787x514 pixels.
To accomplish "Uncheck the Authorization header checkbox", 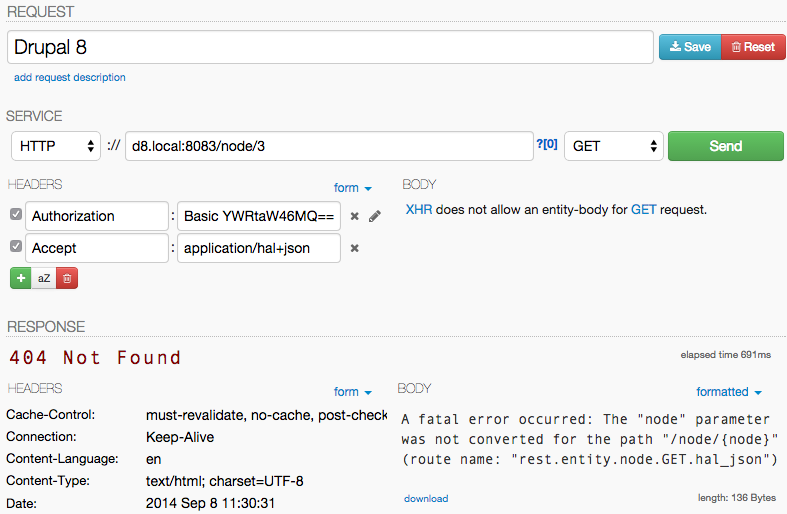I will pos(16,214).
